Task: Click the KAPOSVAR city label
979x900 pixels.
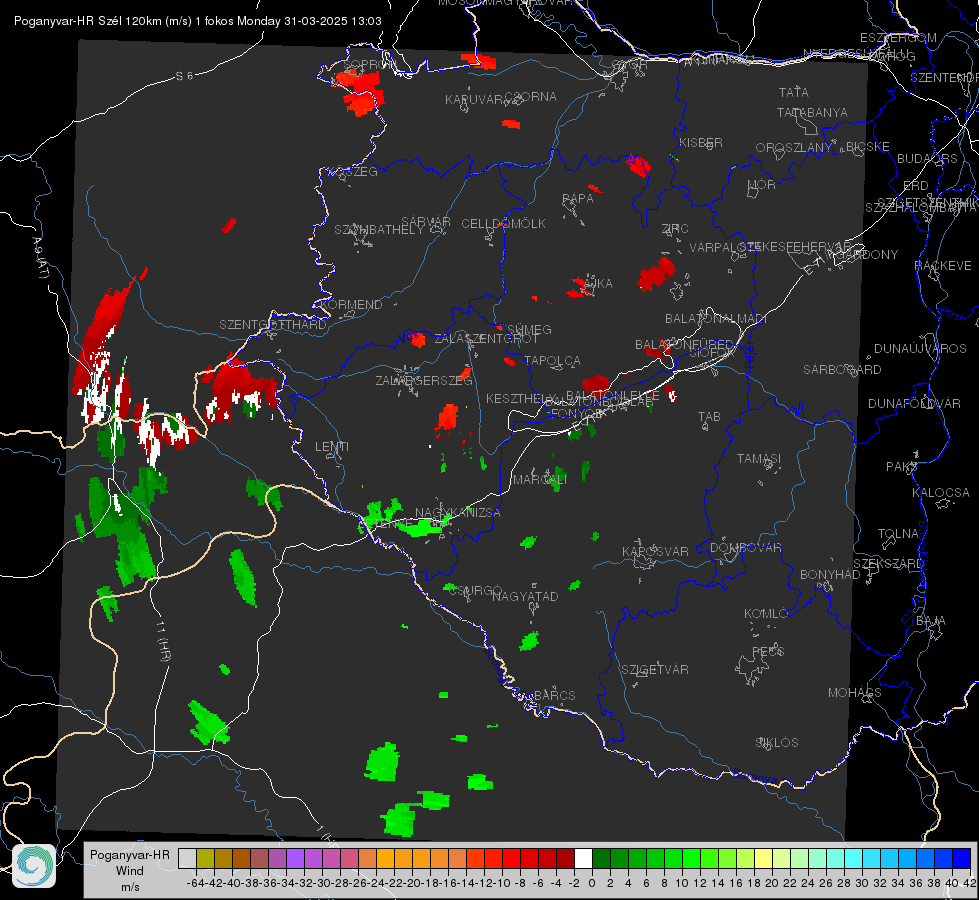Action: click(656, 552)
